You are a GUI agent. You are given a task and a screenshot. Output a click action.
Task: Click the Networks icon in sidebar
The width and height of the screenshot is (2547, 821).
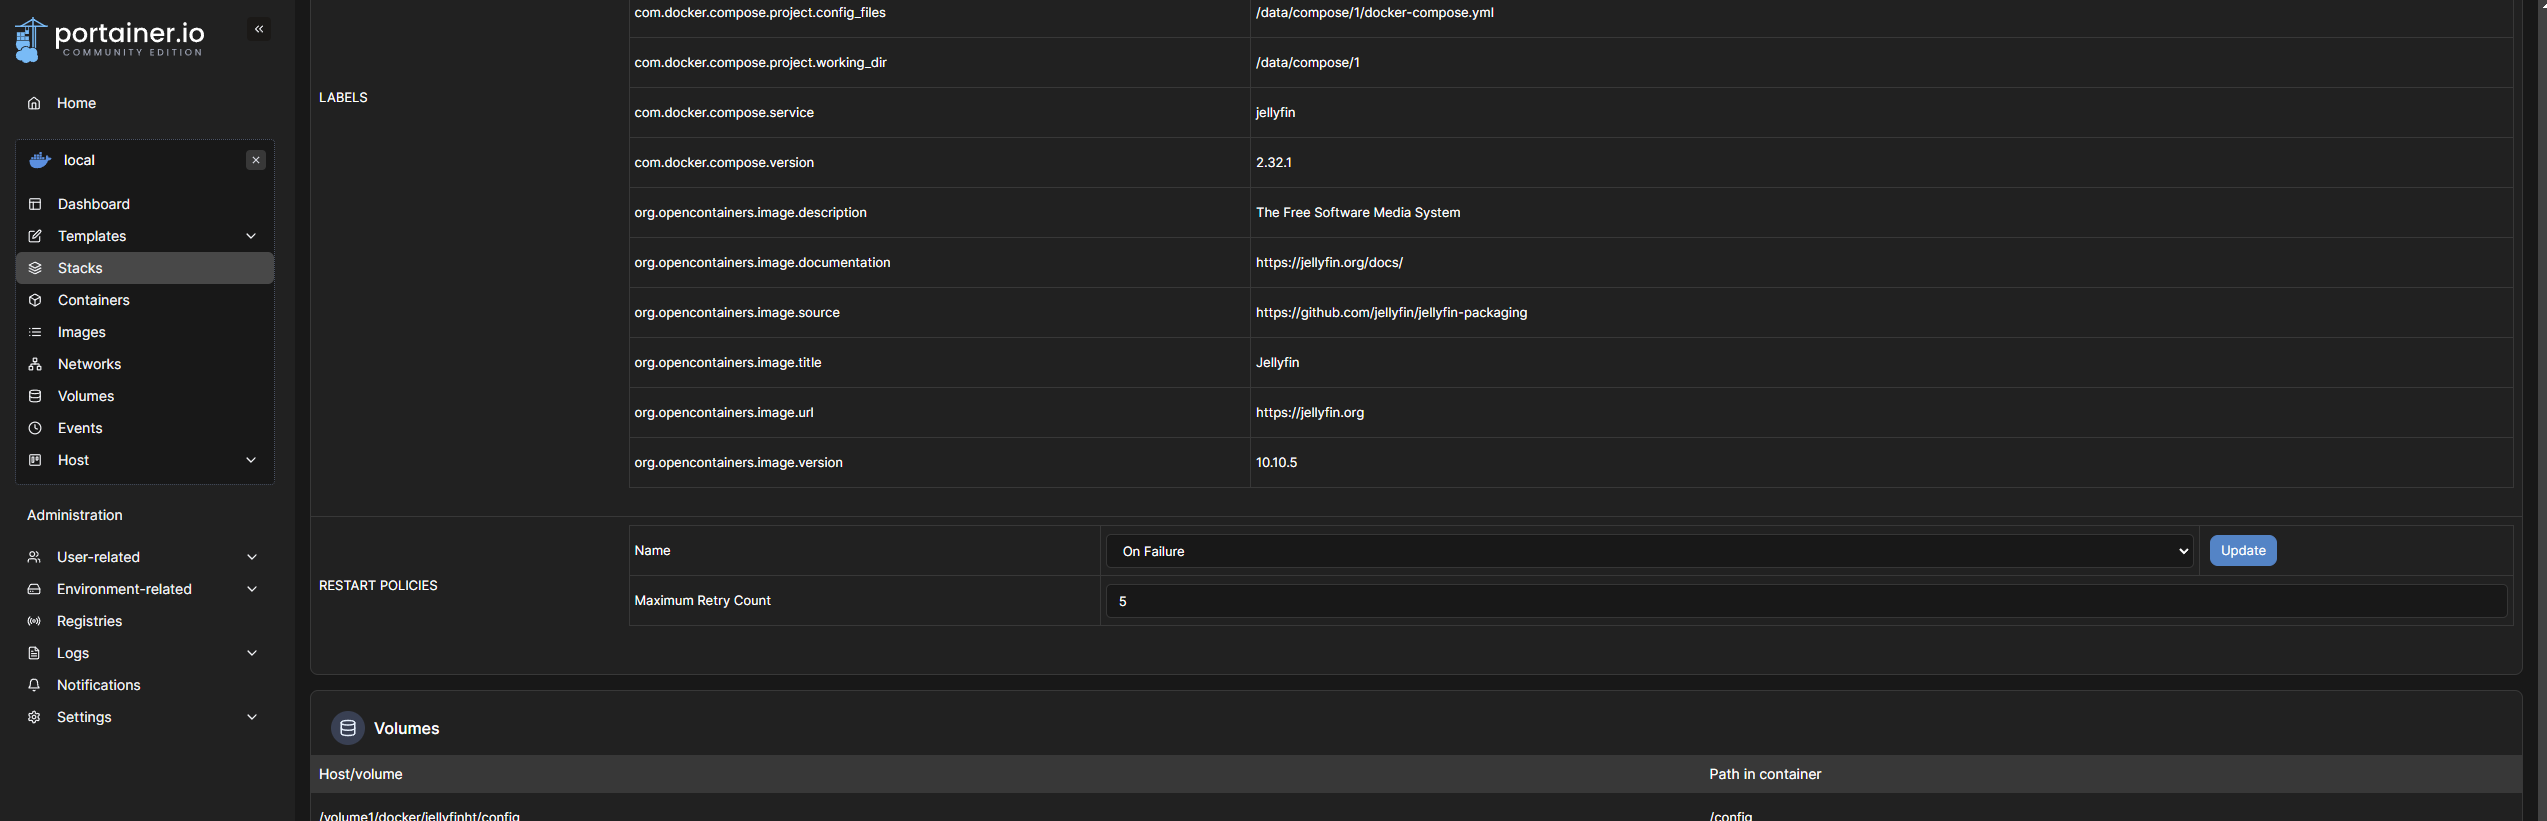pos(35,364)
